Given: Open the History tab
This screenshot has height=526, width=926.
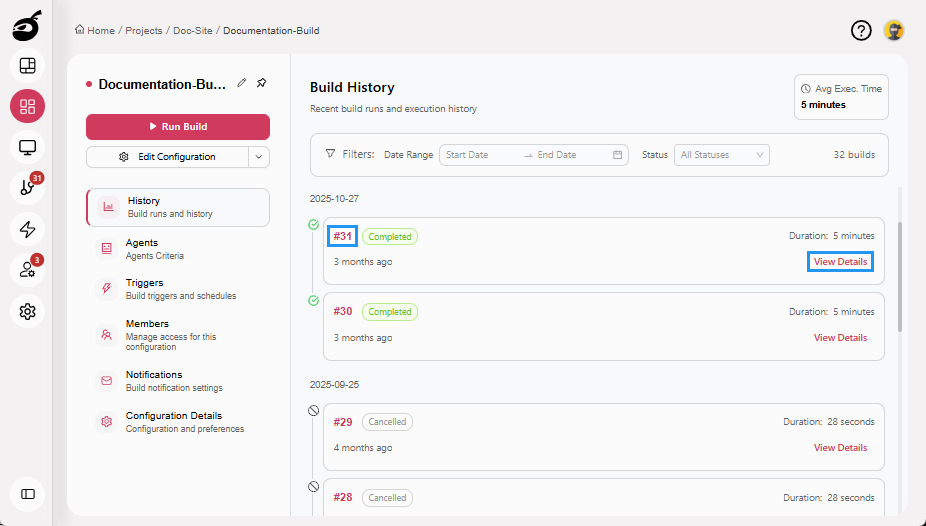Looking at the screenshot, I should tap(178, 207).
